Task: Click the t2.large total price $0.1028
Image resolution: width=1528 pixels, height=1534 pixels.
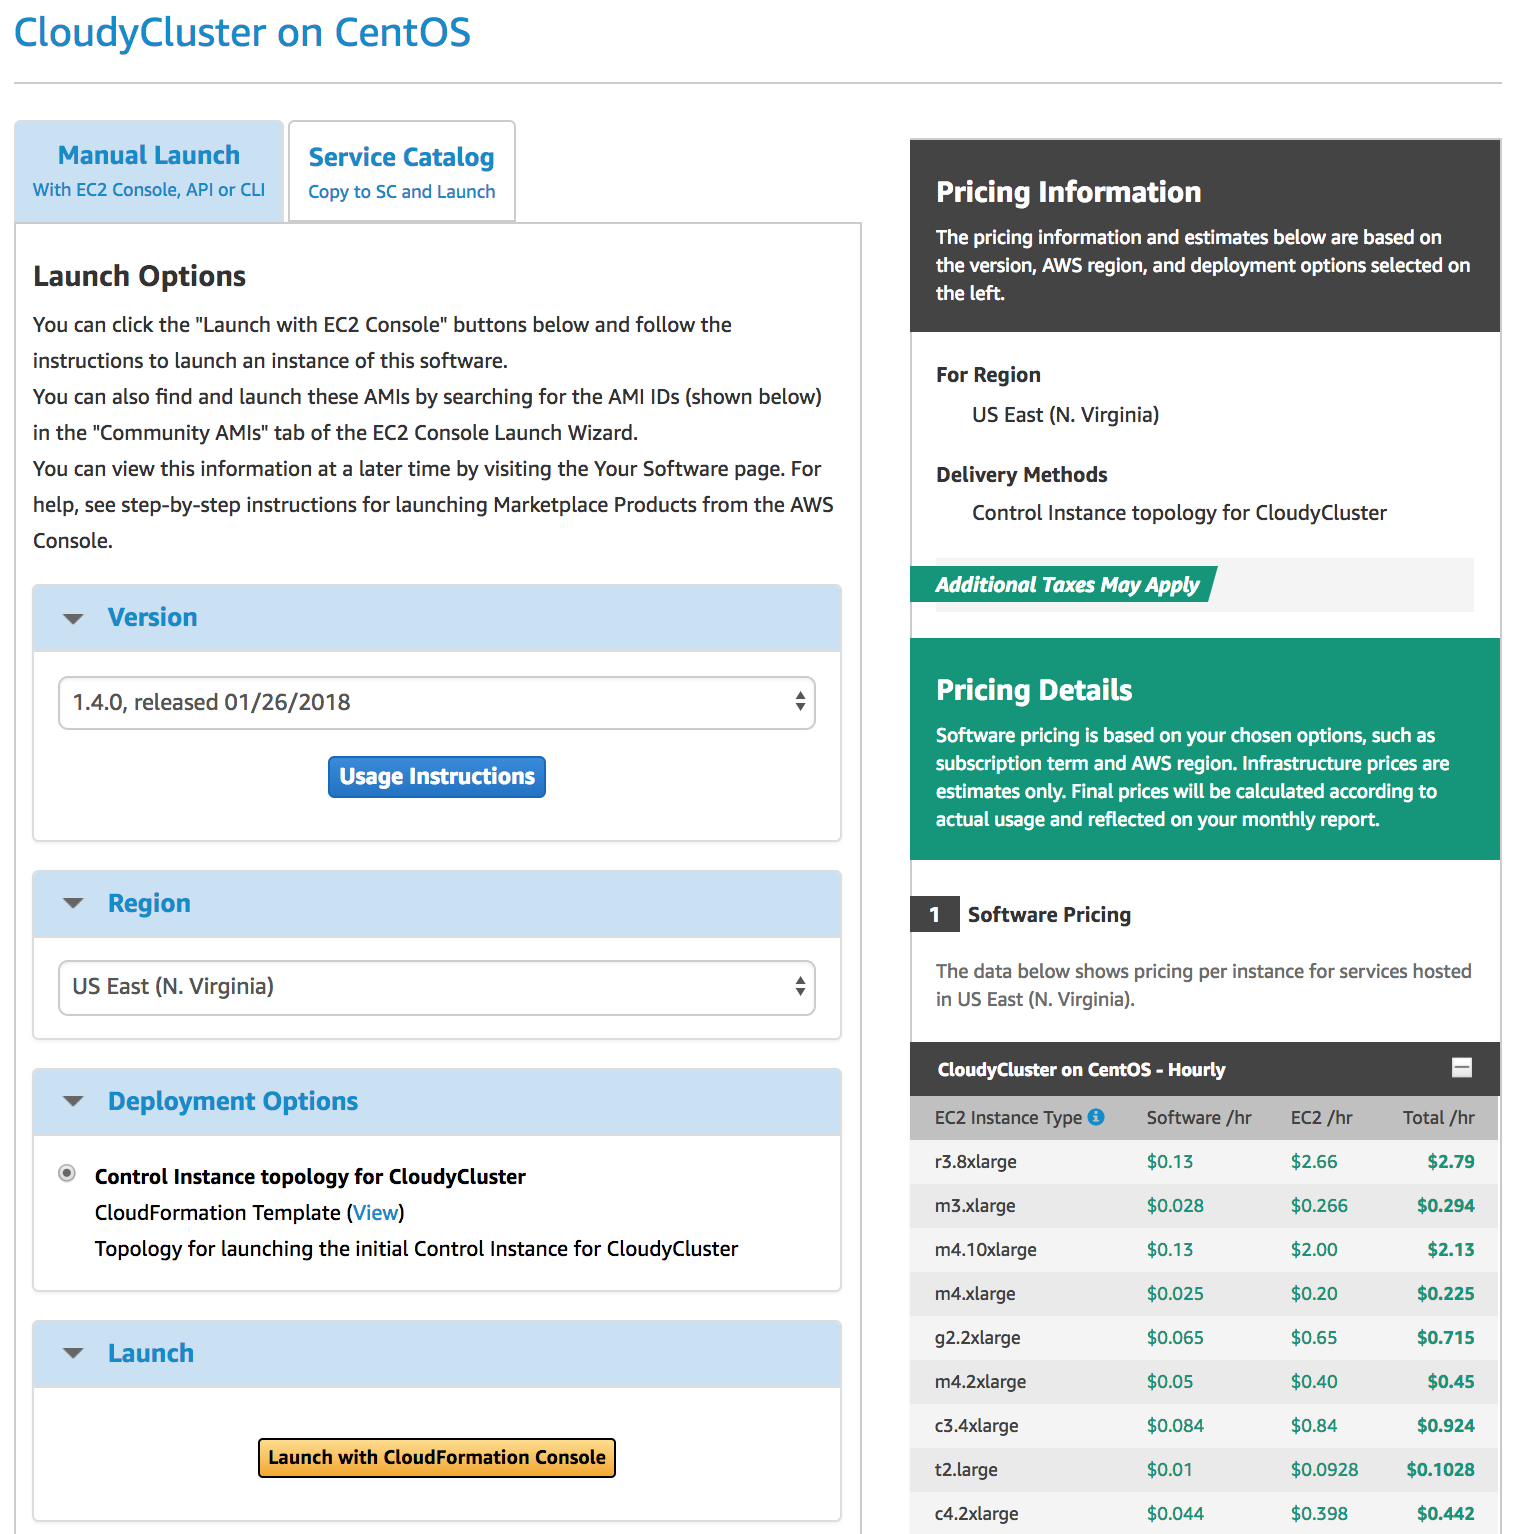Action: 1440,1470
